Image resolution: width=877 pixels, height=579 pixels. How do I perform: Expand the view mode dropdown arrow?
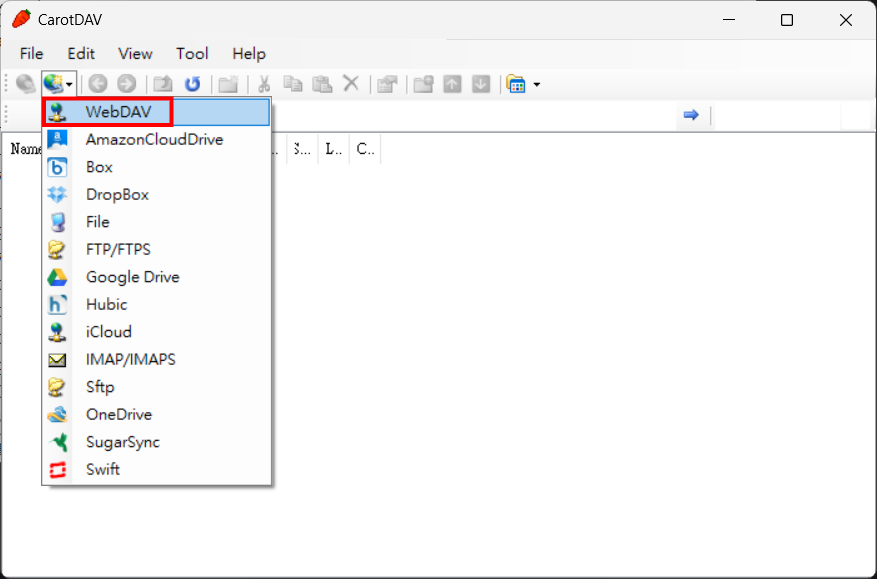pos(537,85)
